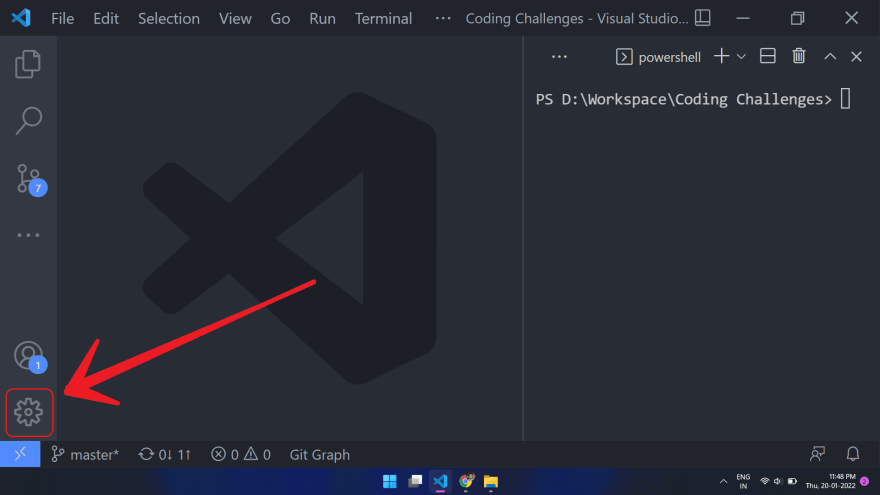Close the terminal panel

tap(856, 57)
